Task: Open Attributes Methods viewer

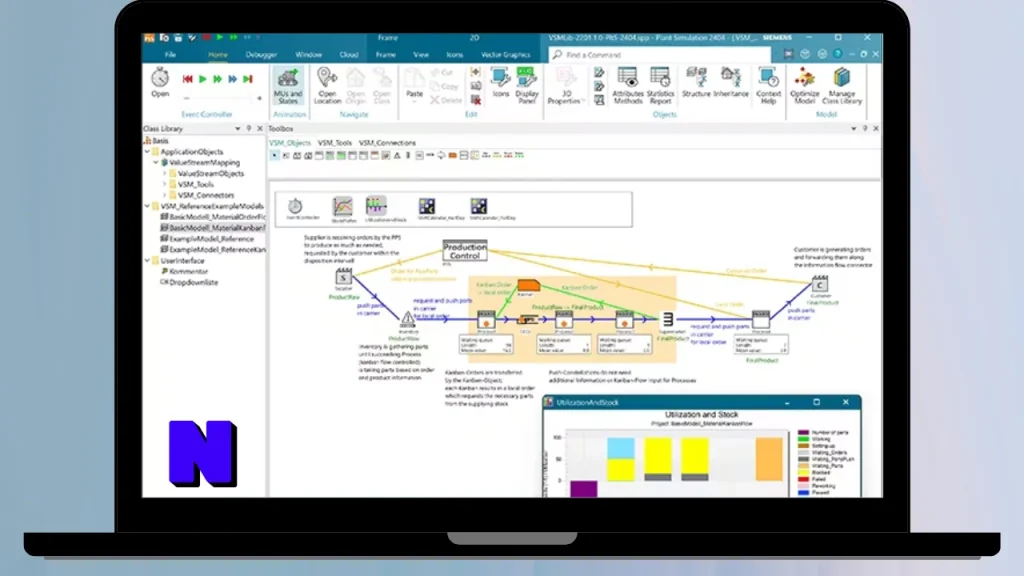Action: pos(628,86)
